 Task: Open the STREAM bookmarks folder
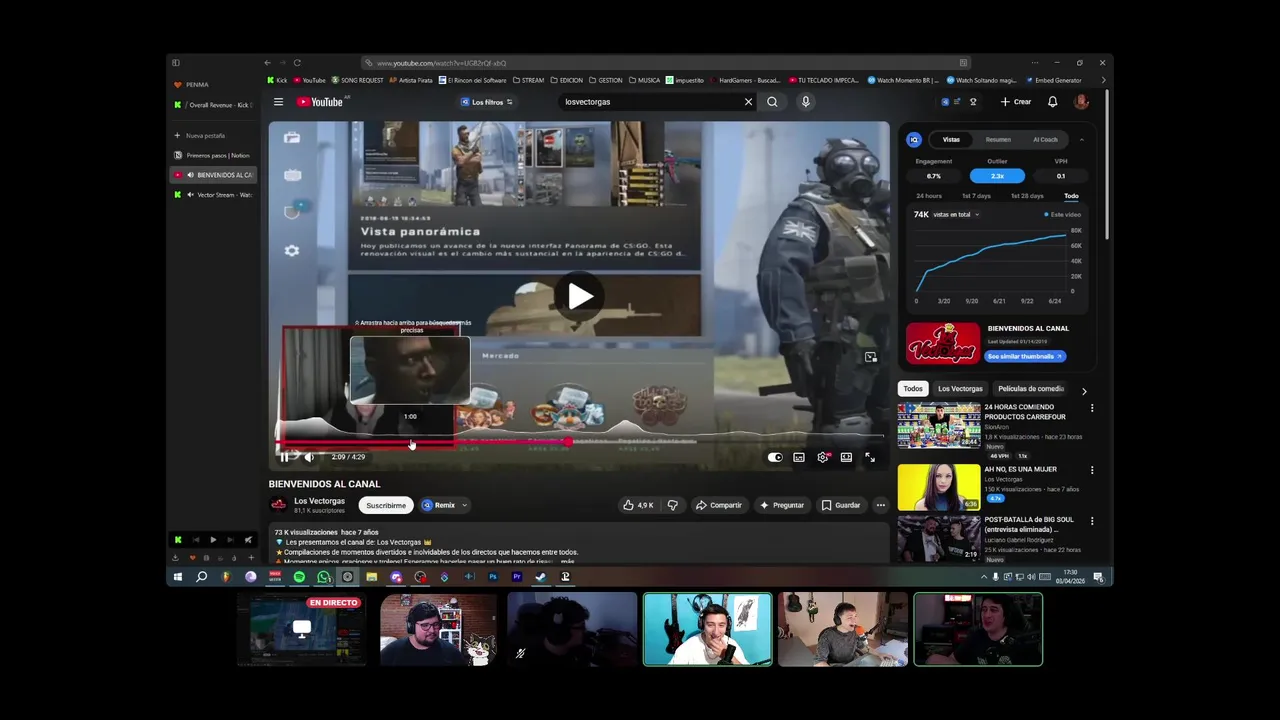click(529, 80)
